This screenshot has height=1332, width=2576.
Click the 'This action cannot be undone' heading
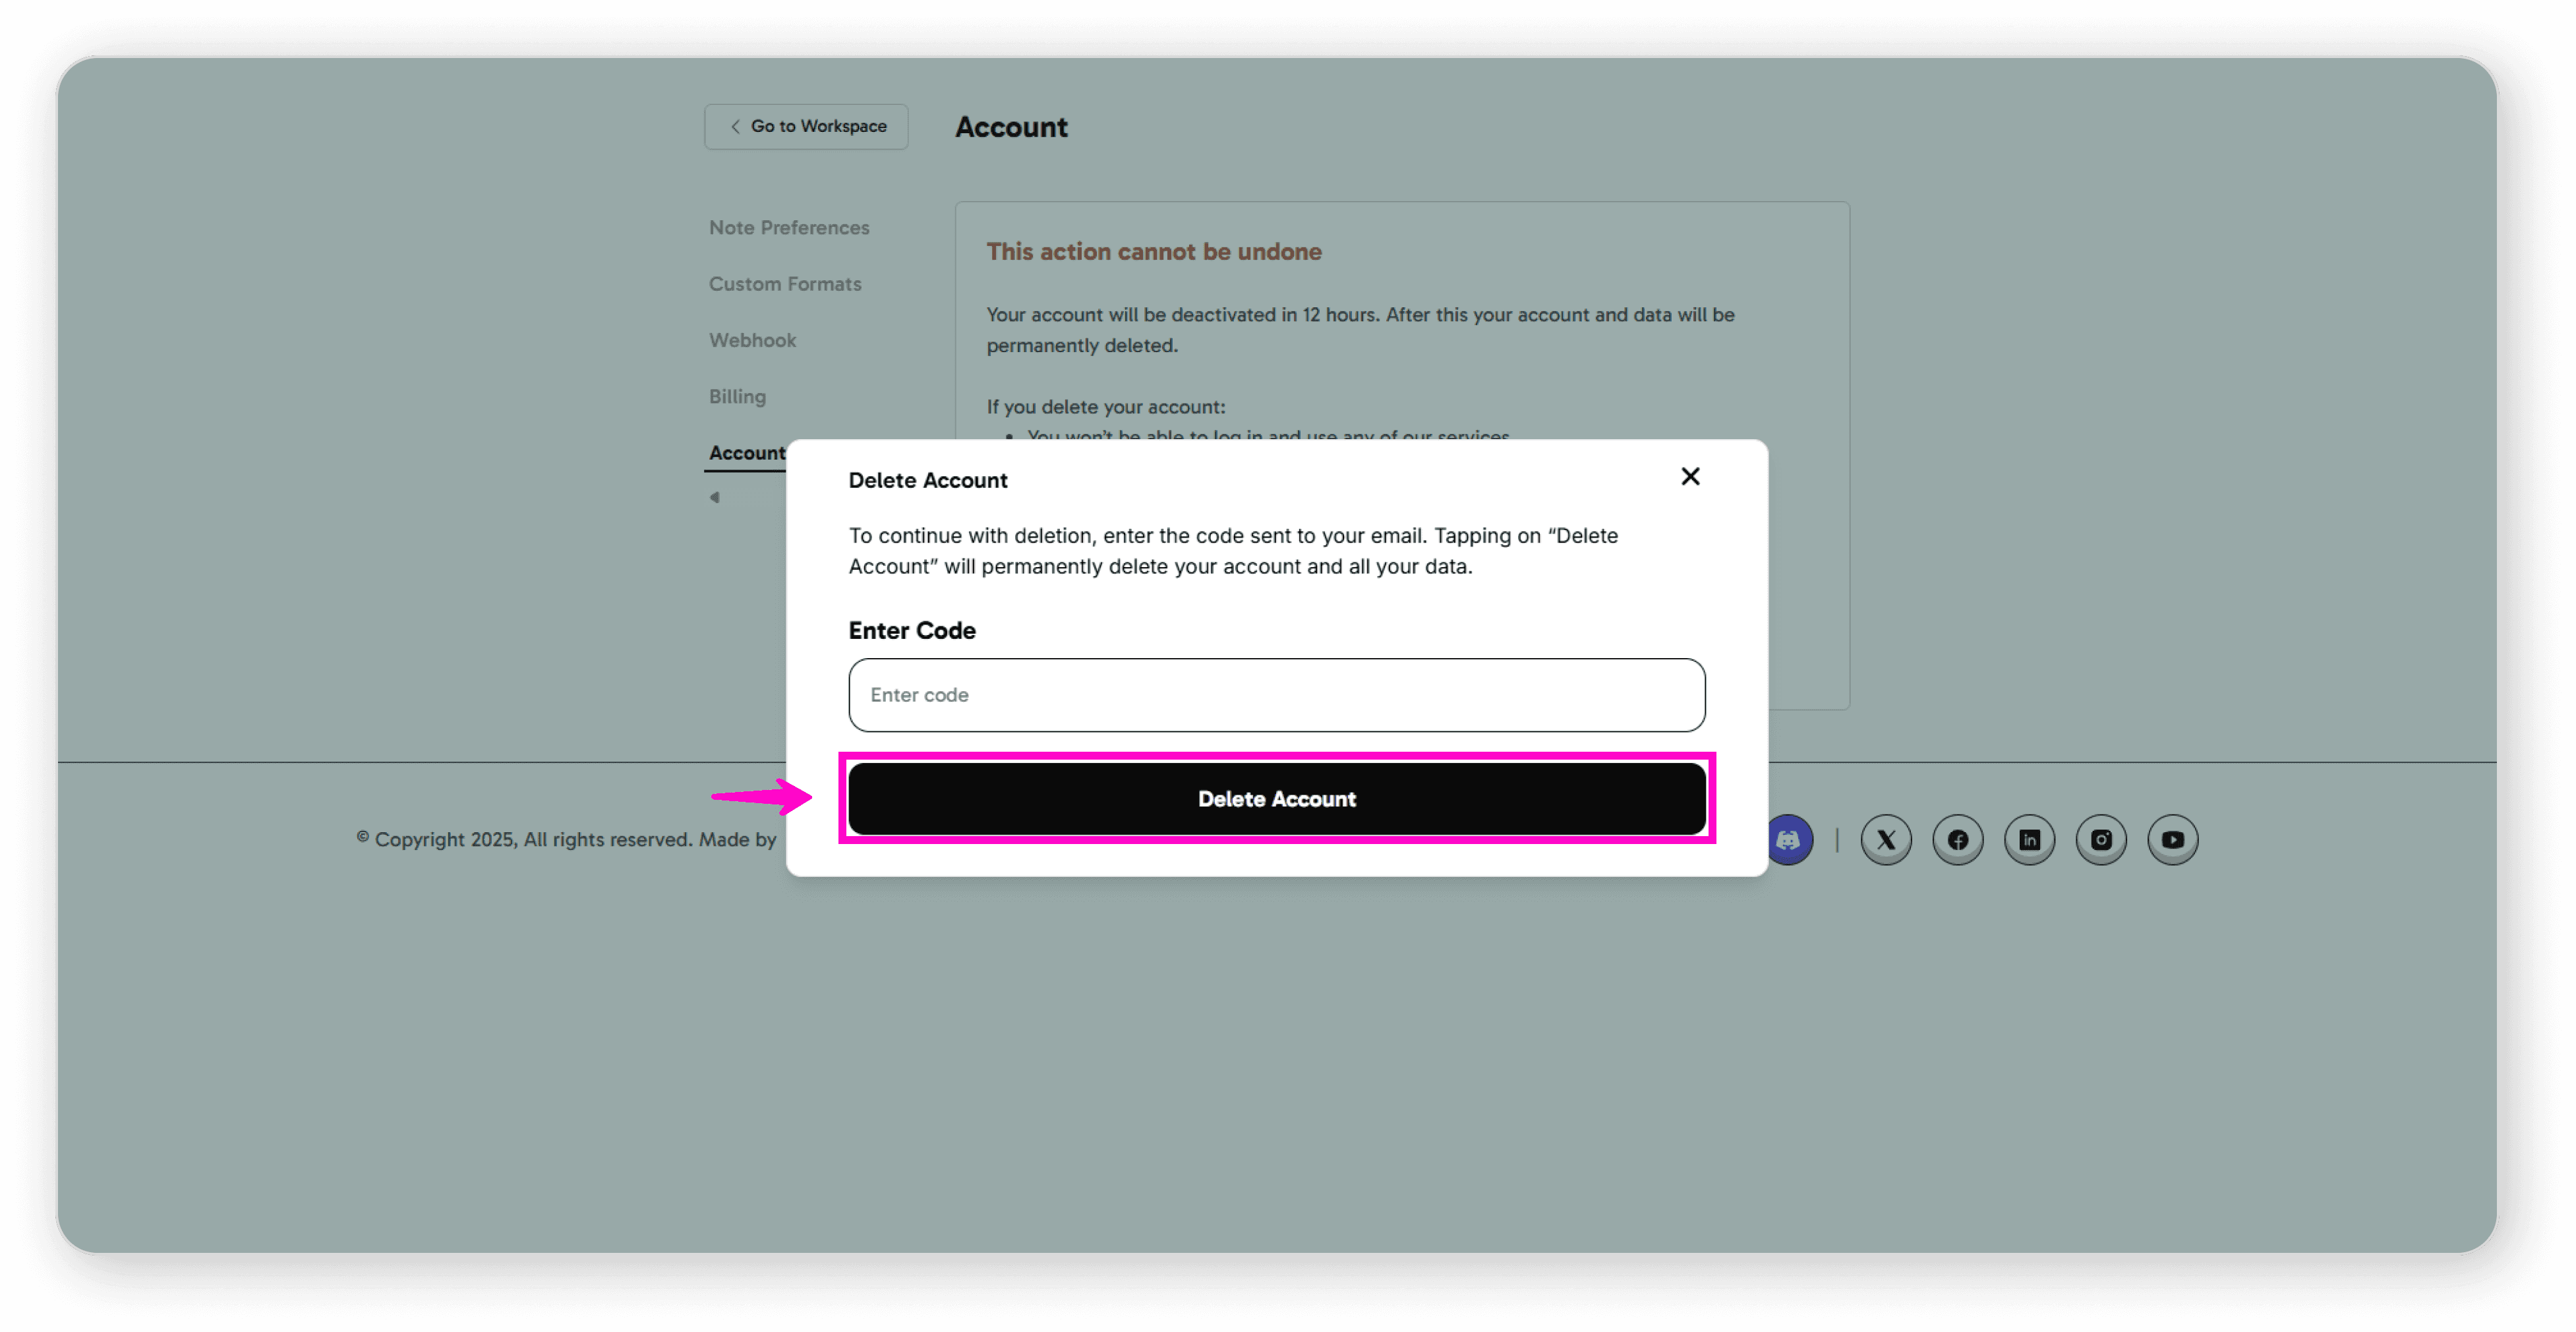(x=1153, y=252)
